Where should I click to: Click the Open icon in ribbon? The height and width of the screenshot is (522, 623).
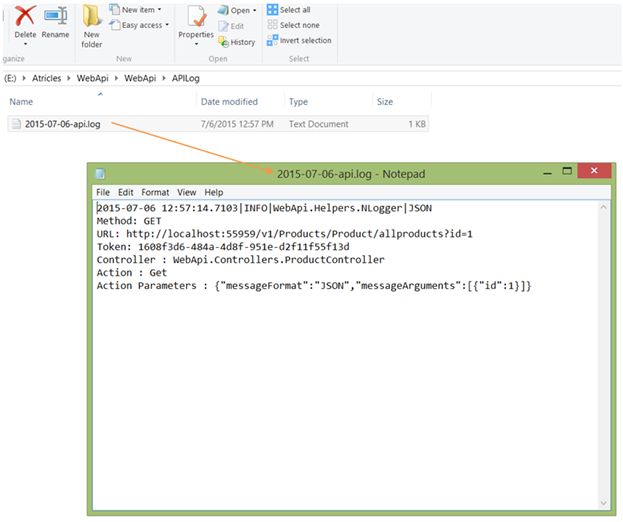click(223, 10)
